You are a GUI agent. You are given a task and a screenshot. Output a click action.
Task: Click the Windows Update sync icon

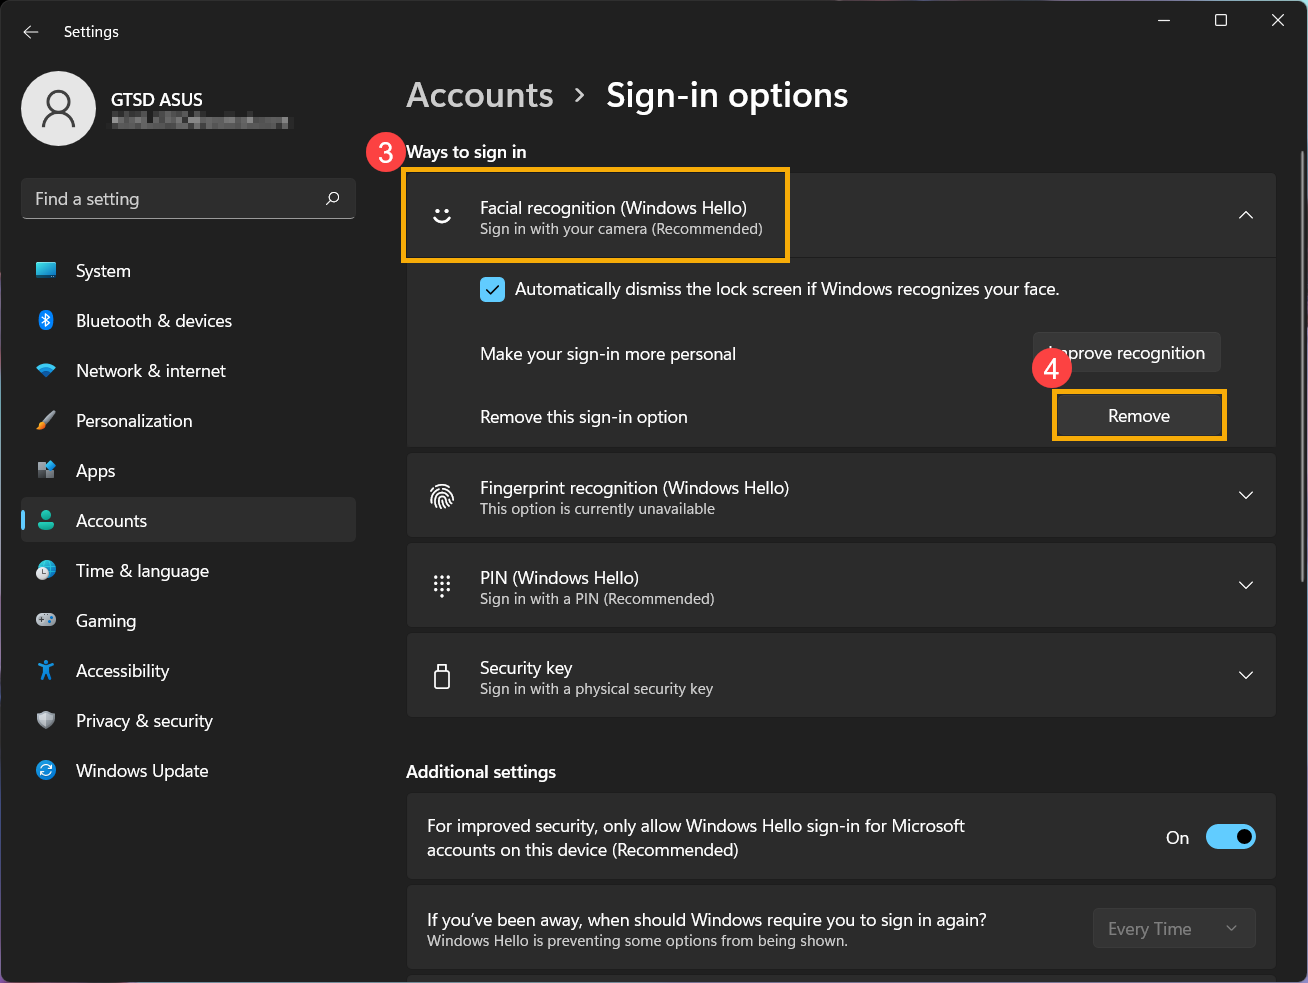46,770
